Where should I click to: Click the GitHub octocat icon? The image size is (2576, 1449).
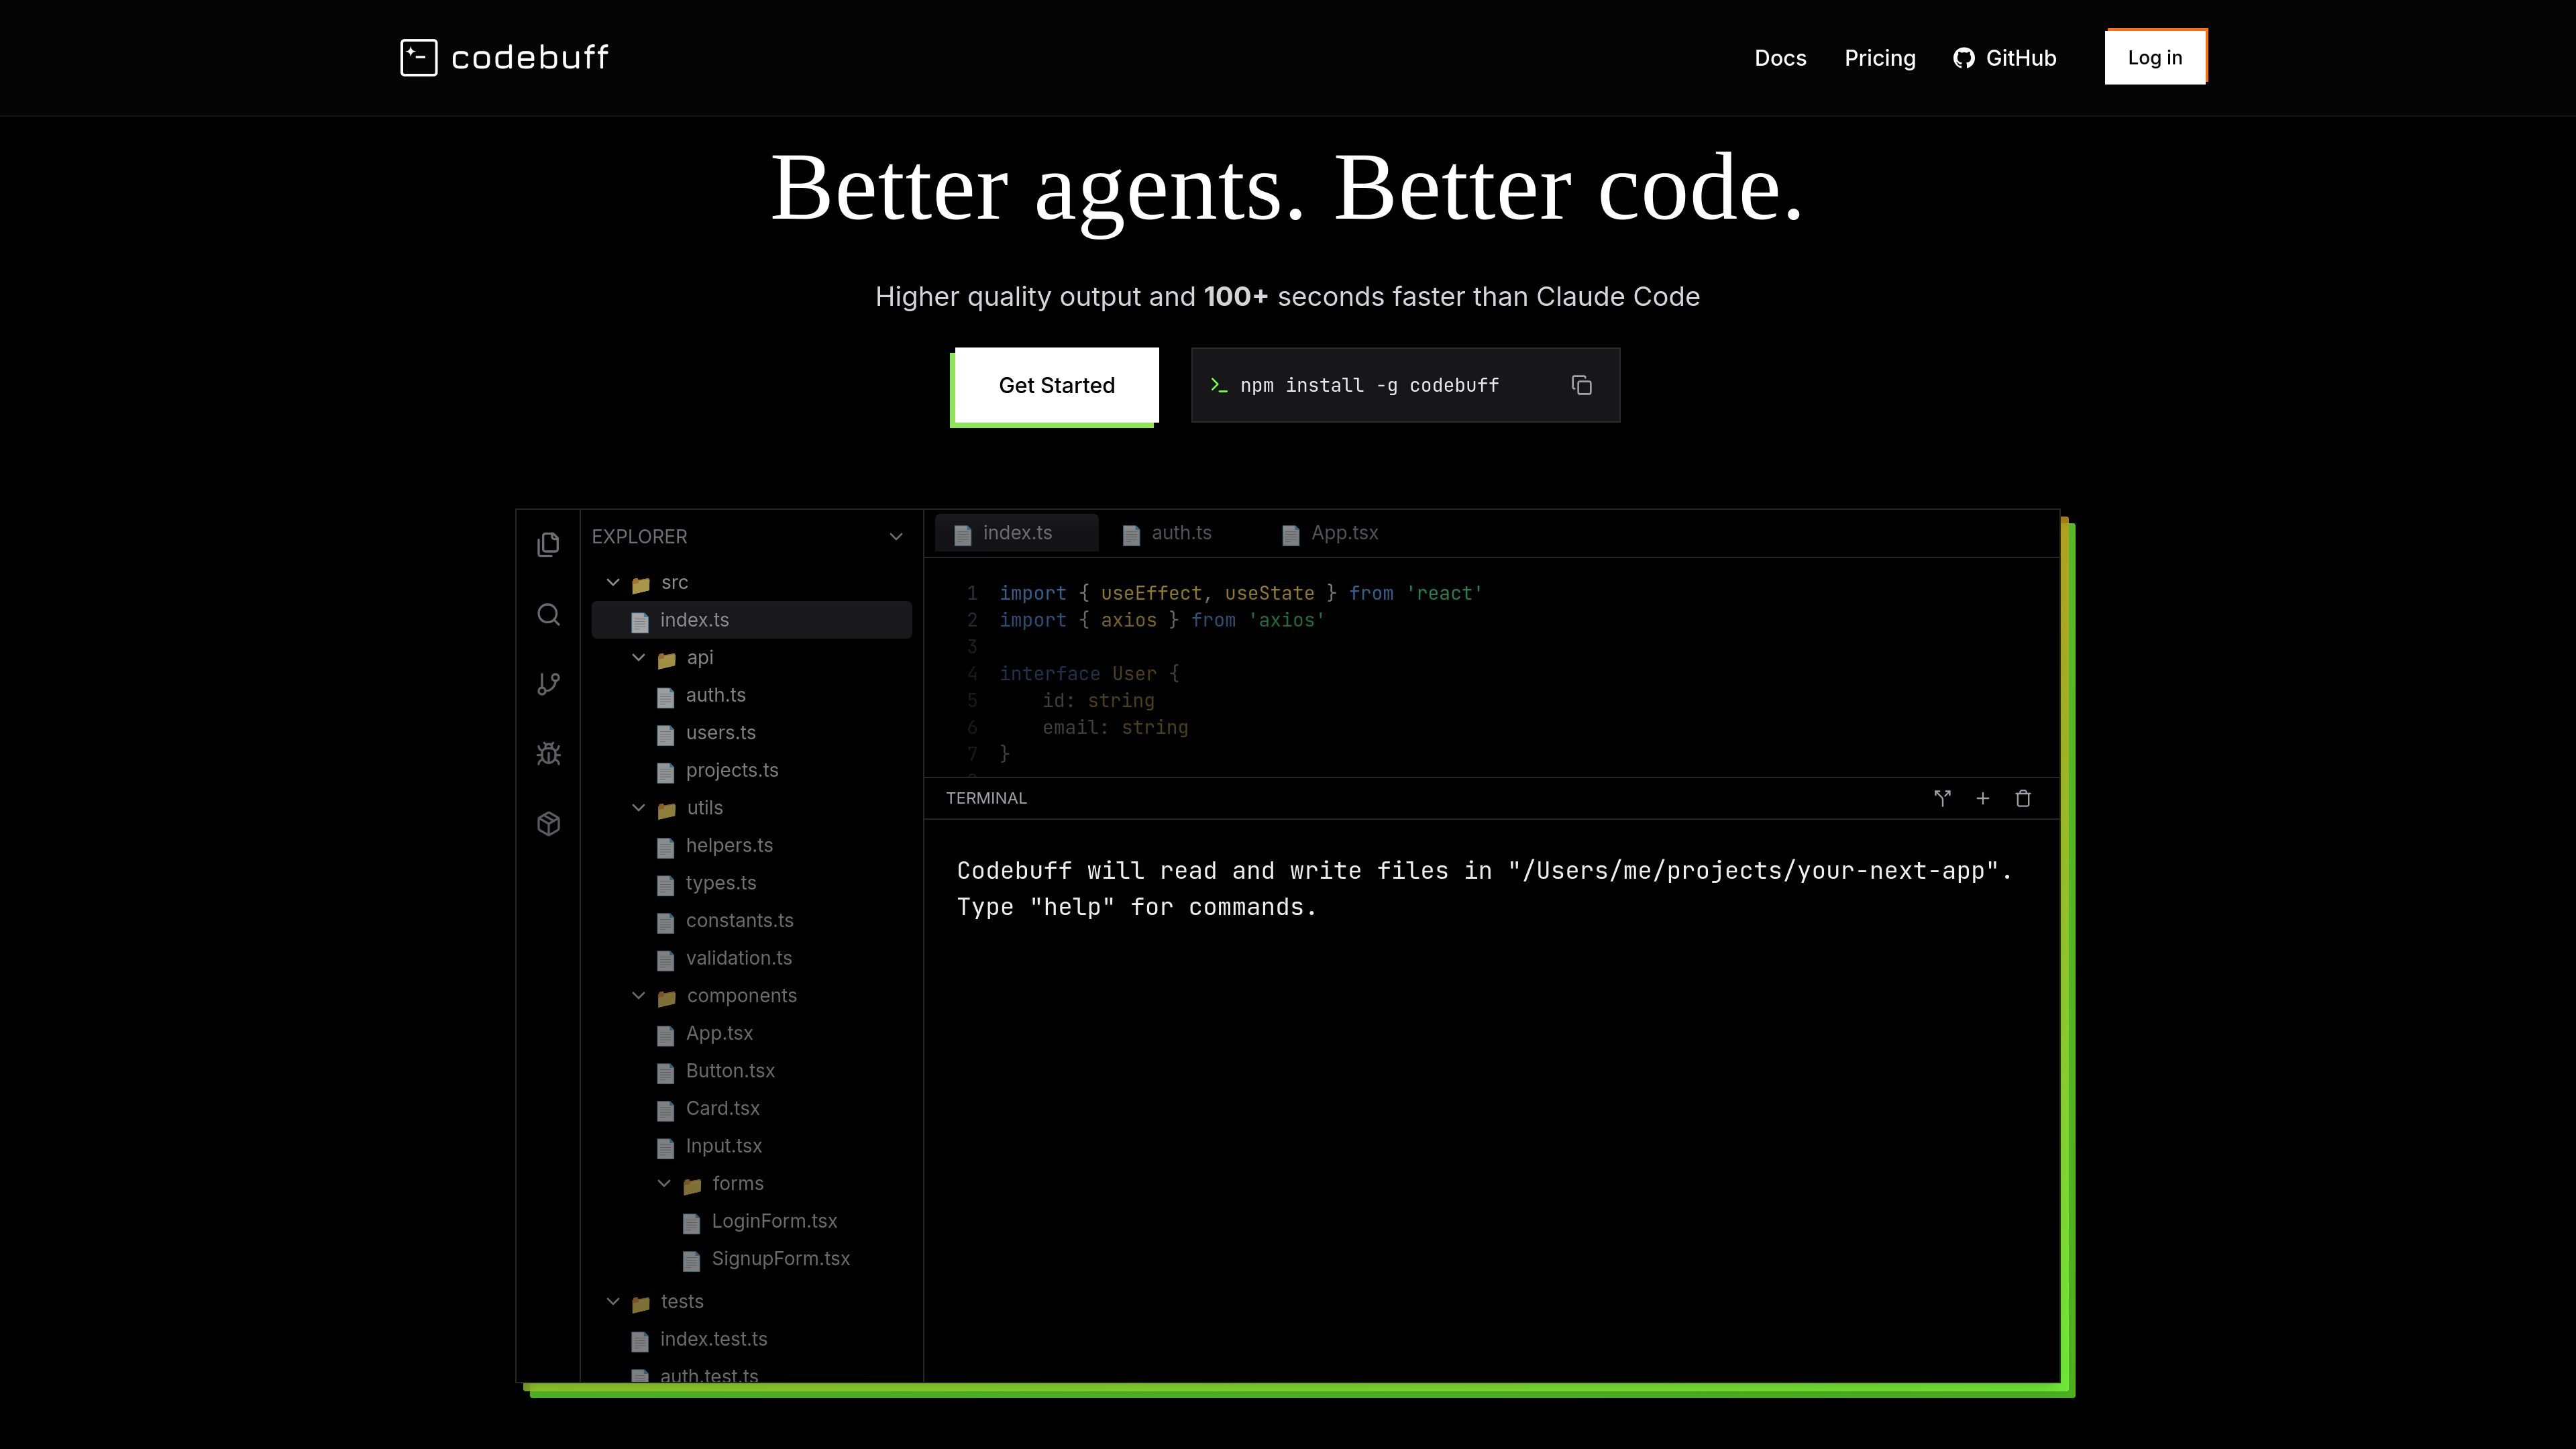tap(1964, 58)
